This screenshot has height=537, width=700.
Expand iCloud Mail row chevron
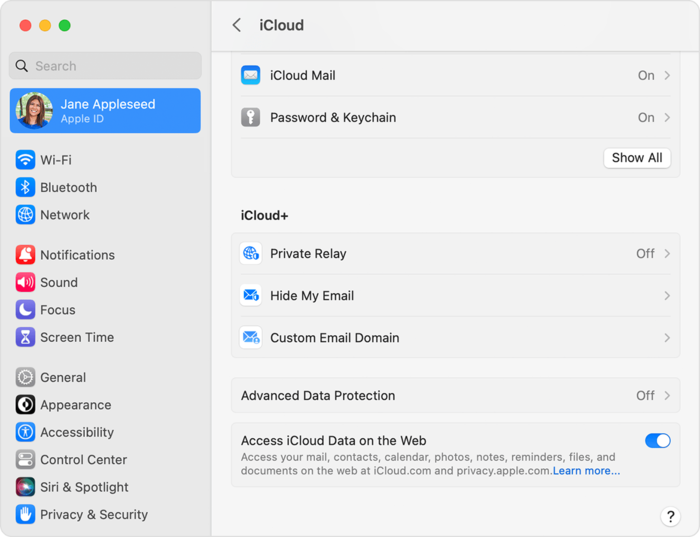667,75
